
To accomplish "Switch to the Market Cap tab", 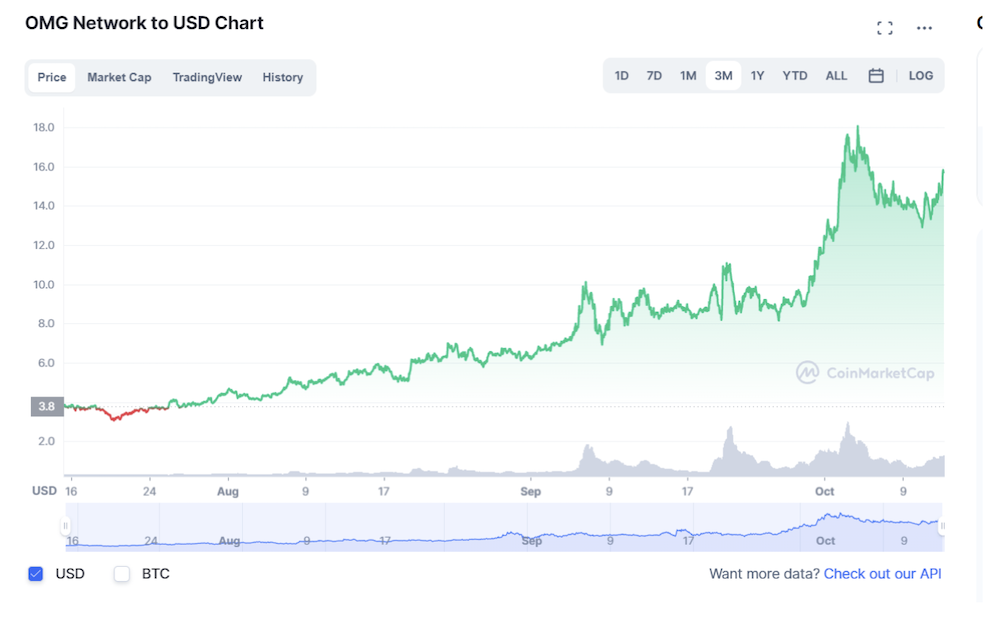I will point(119,77).
